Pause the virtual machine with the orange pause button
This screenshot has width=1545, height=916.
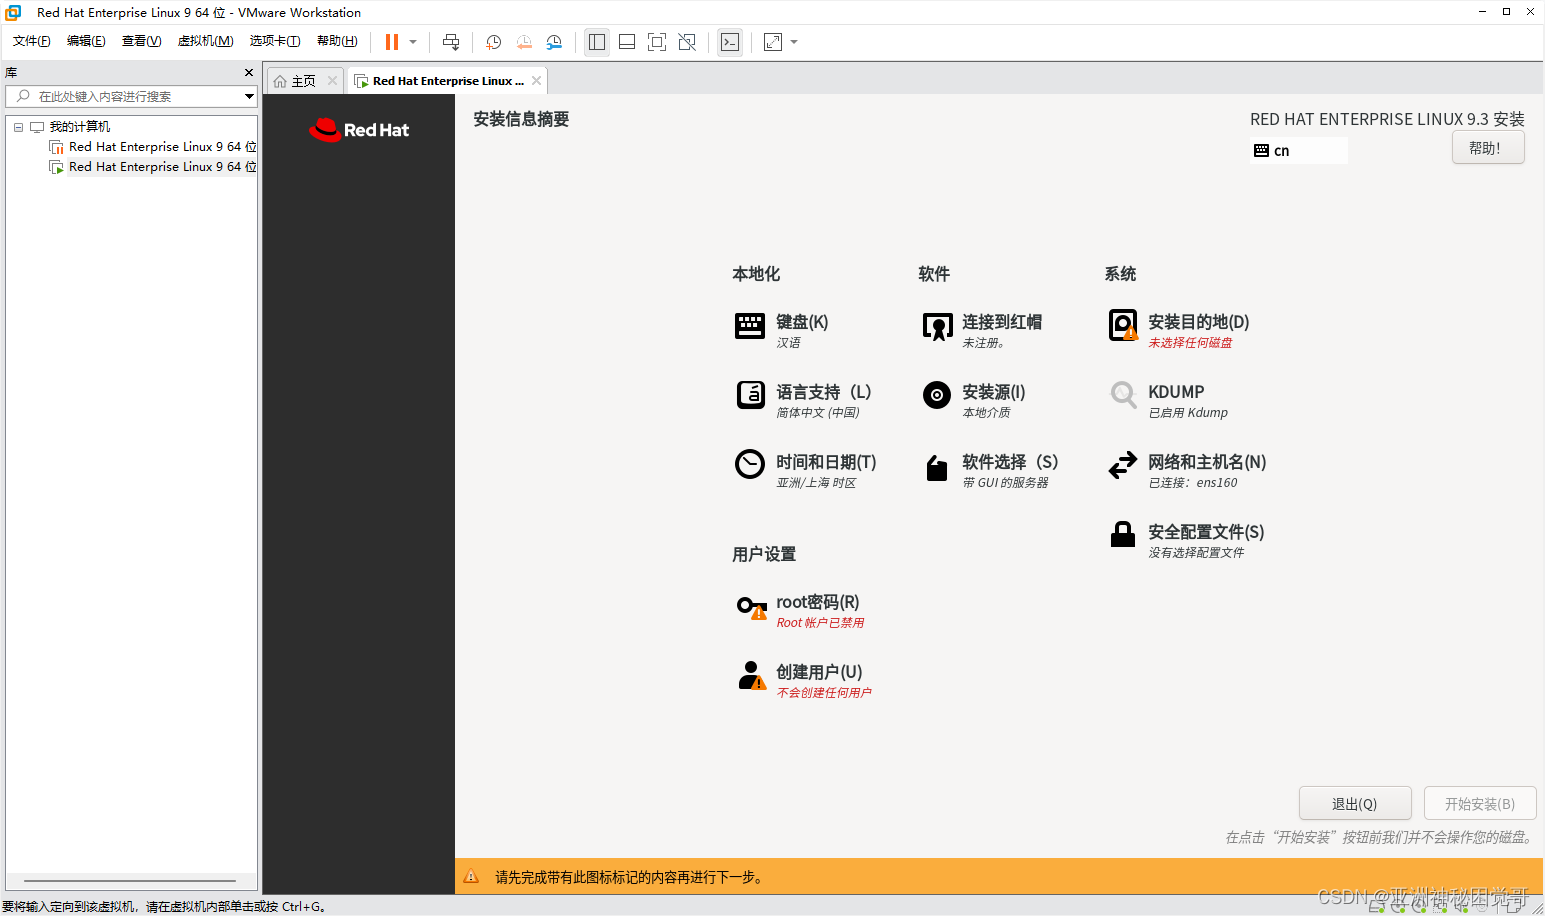coord(392,42)
